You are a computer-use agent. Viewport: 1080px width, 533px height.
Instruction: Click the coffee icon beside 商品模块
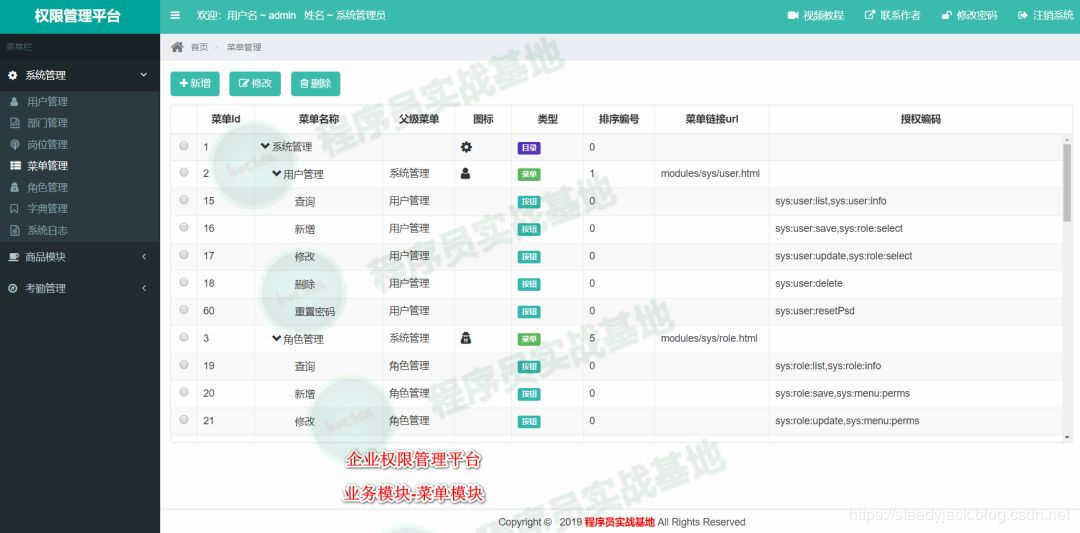click(13, 257)
